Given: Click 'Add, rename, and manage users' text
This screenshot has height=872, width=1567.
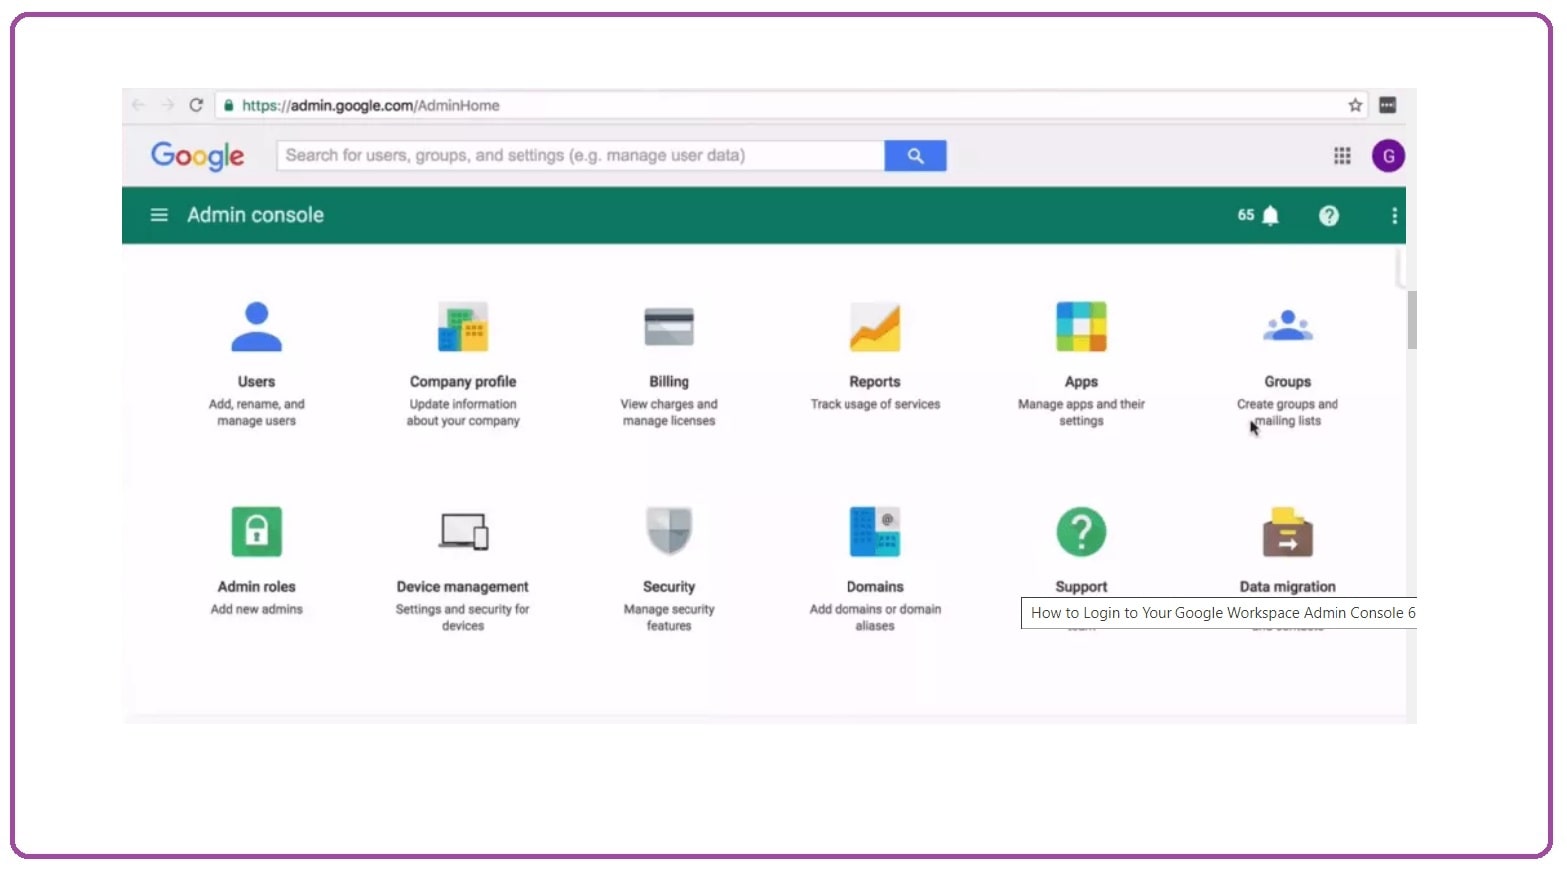Looking at the screenshot, I should click(256, 413).
